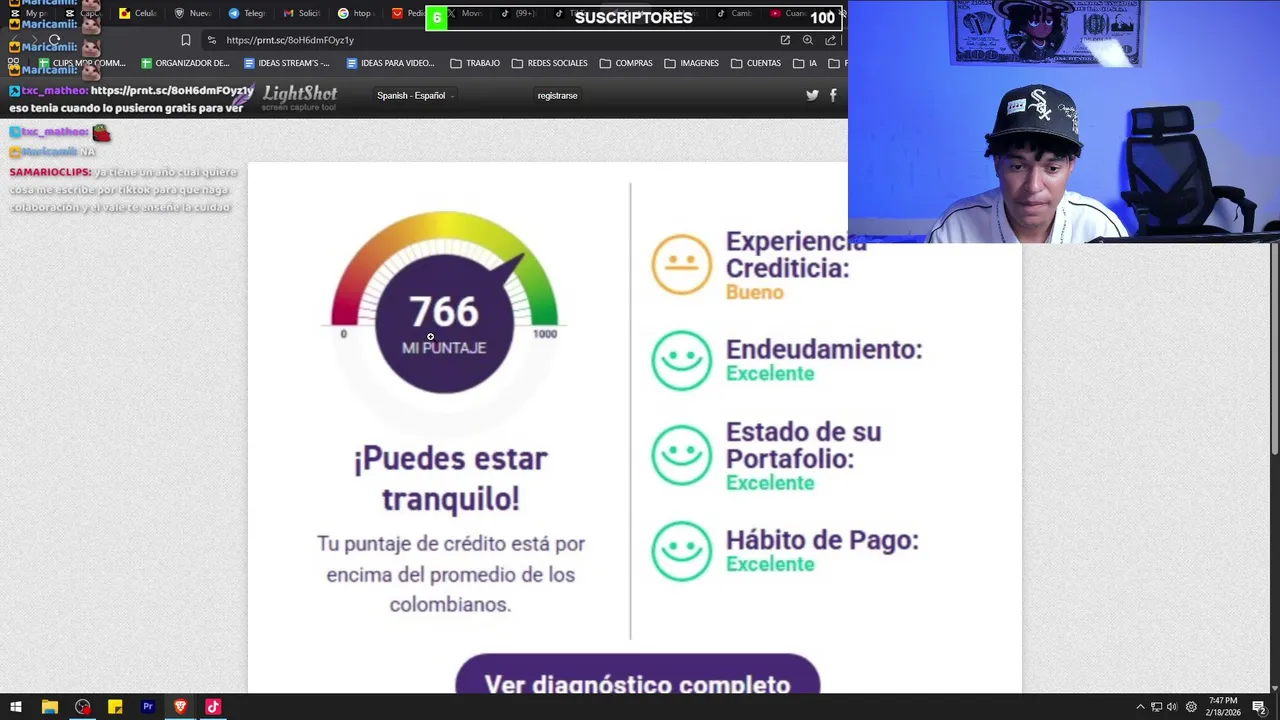The height and width of the screenshot is (720, 1280).
Task: Click the 'Endeudamiento:' label
Action: [x=824, y=349]
